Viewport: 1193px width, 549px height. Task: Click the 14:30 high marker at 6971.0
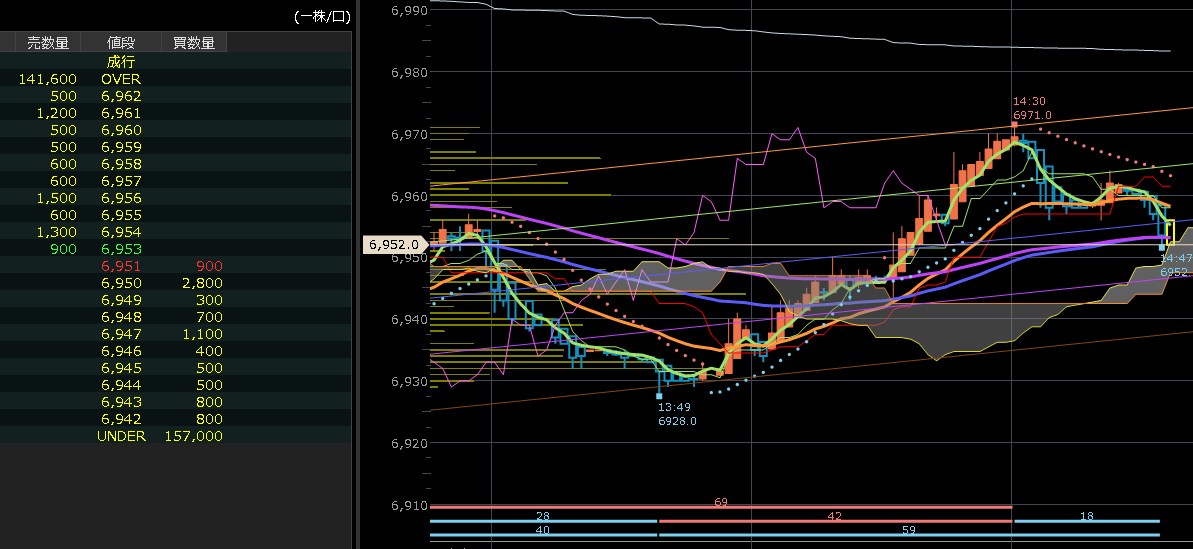(x=1030, y=109)
